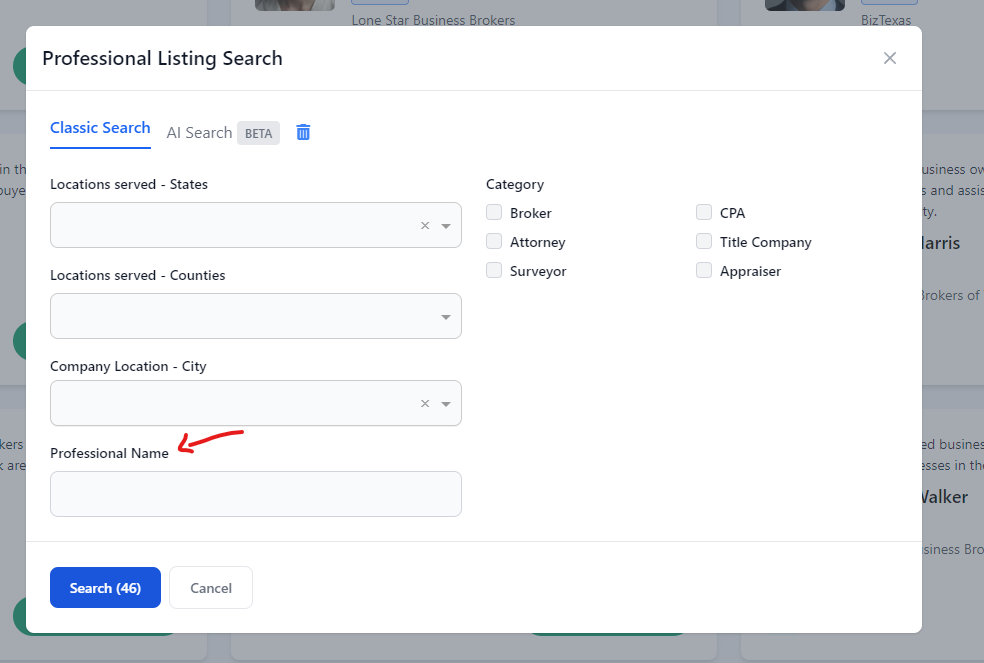
Task: Open the Locations served Counties dropdown
Action: pyautogui.click(x=255, y=316)
